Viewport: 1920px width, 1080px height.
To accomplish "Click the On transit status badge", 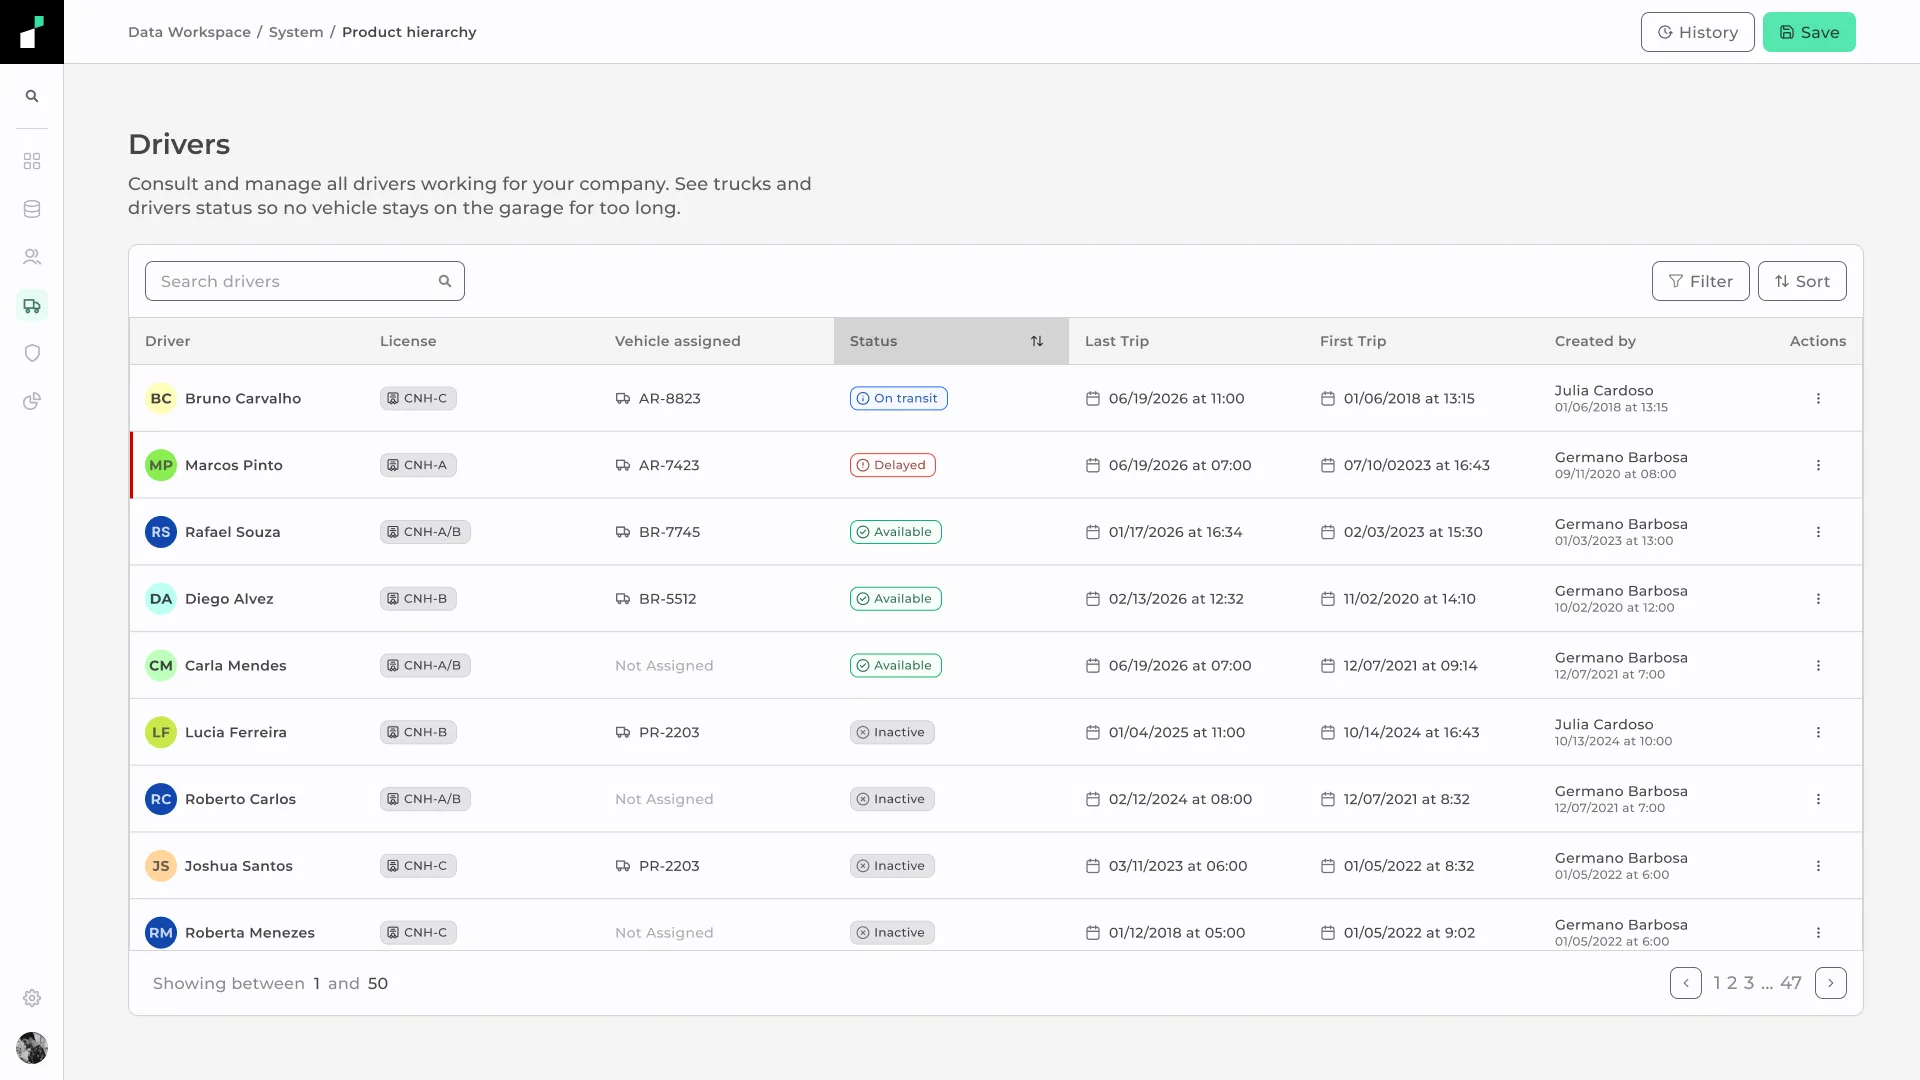I will pos(899,398).
